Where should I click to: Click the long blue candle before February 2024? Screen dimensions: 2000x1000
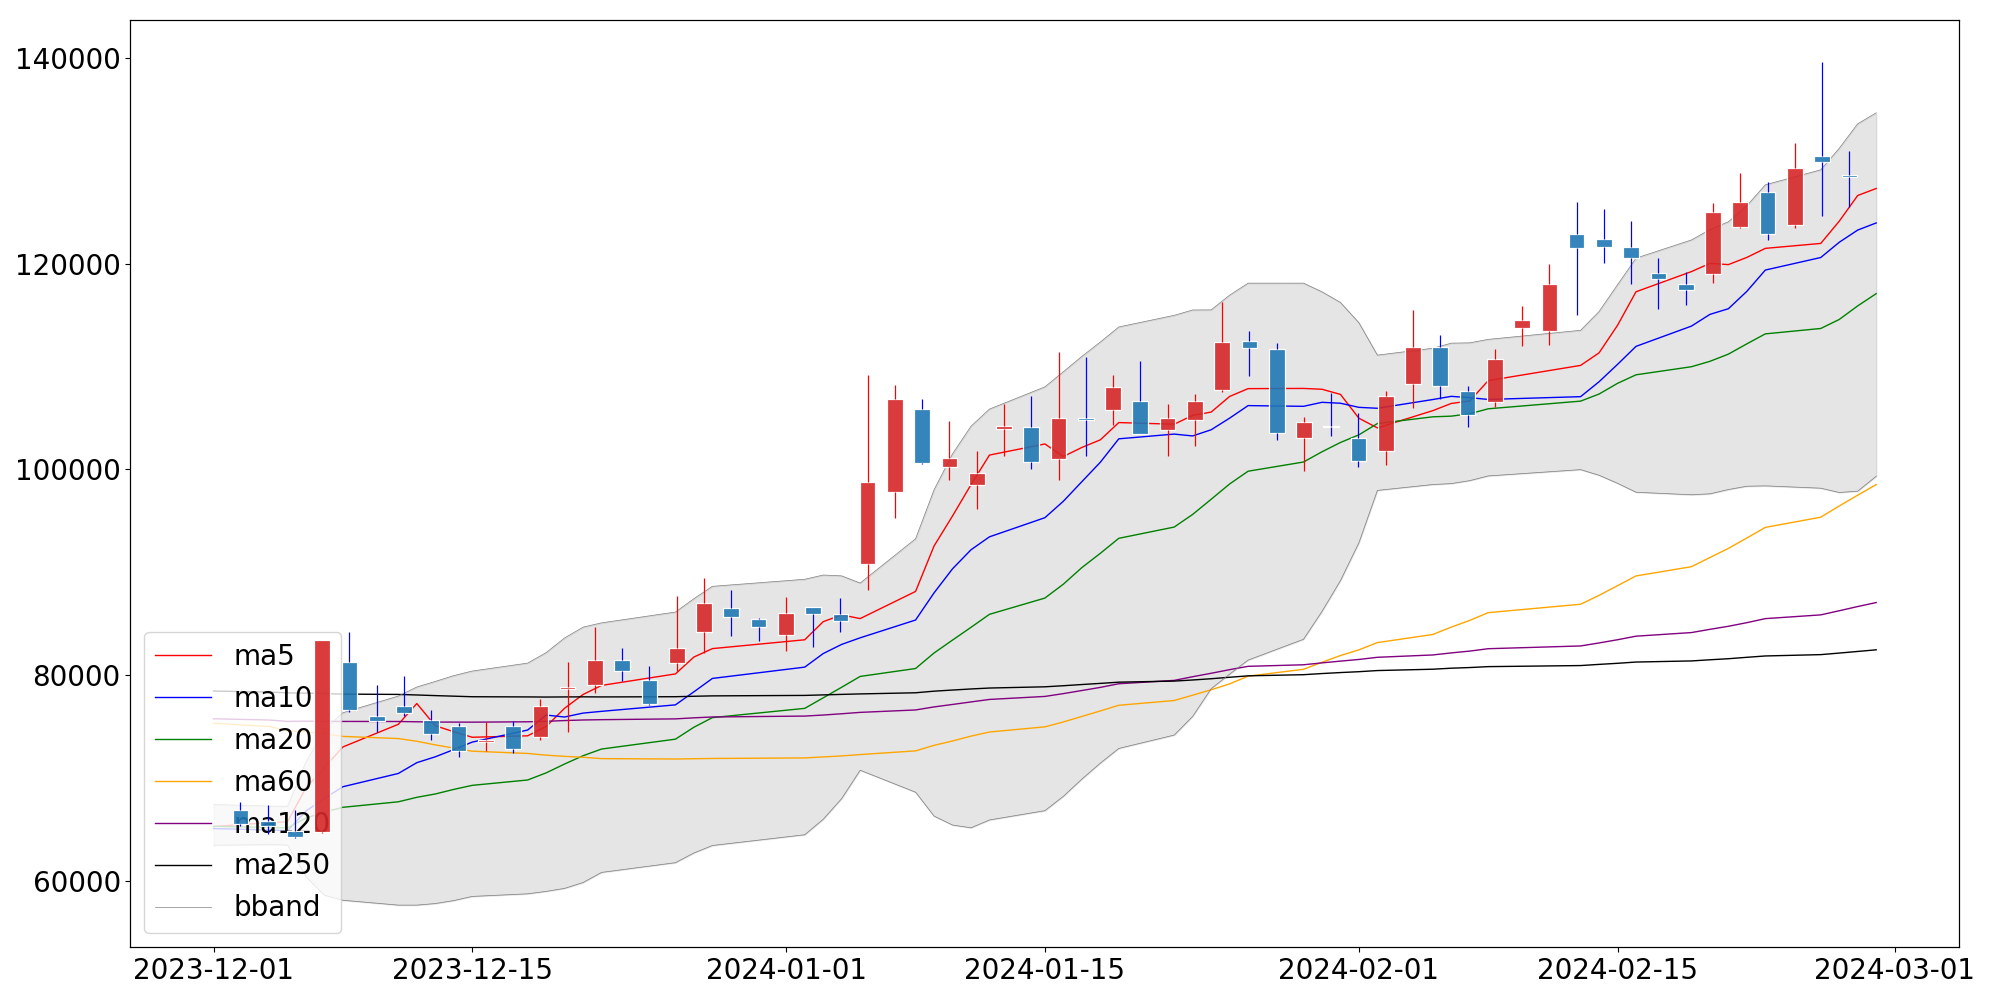point(1277,391)
